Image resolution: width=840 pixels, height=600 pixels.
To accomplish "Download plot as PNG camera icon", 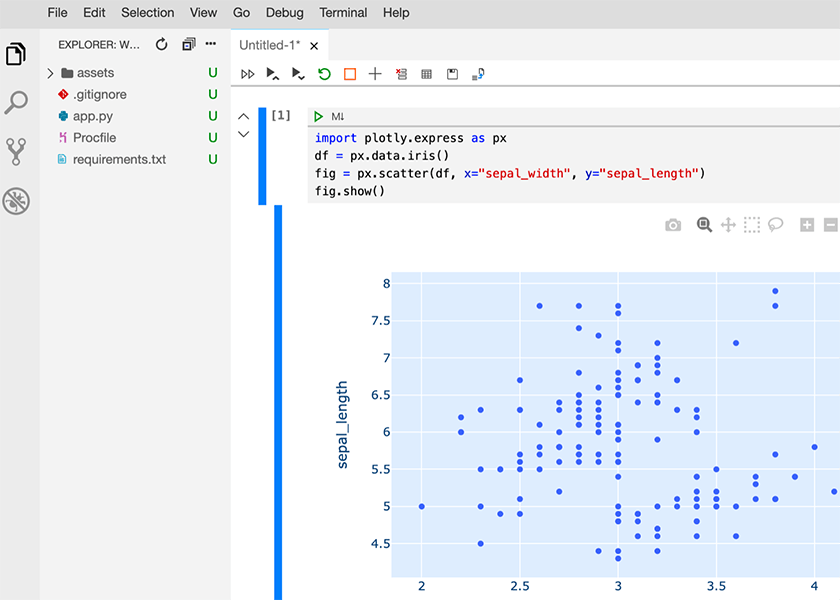I will 673,225.
